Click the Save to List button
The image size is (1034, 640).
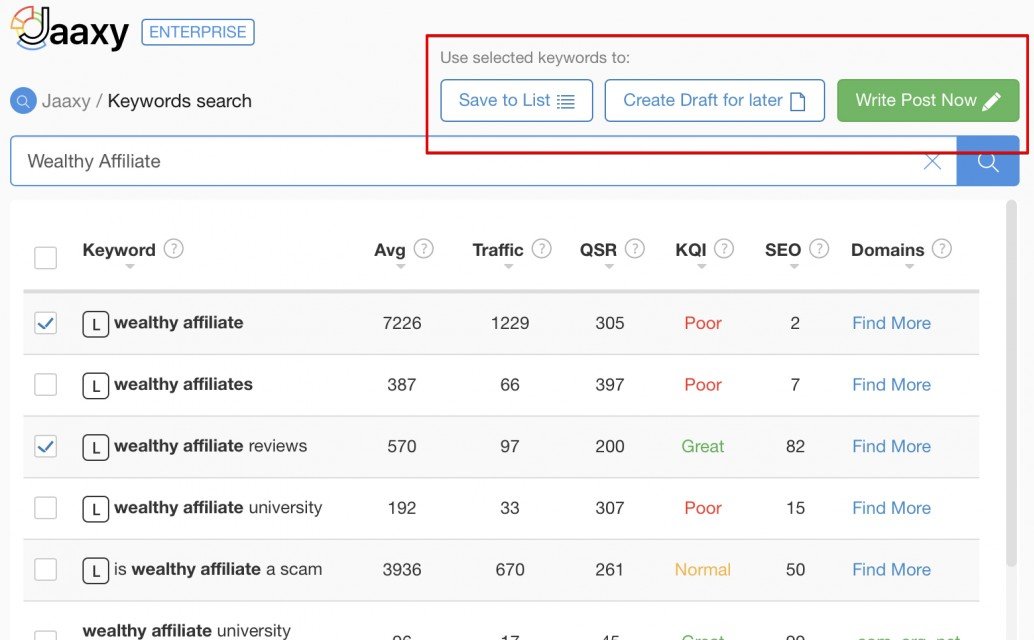point(516,101)
